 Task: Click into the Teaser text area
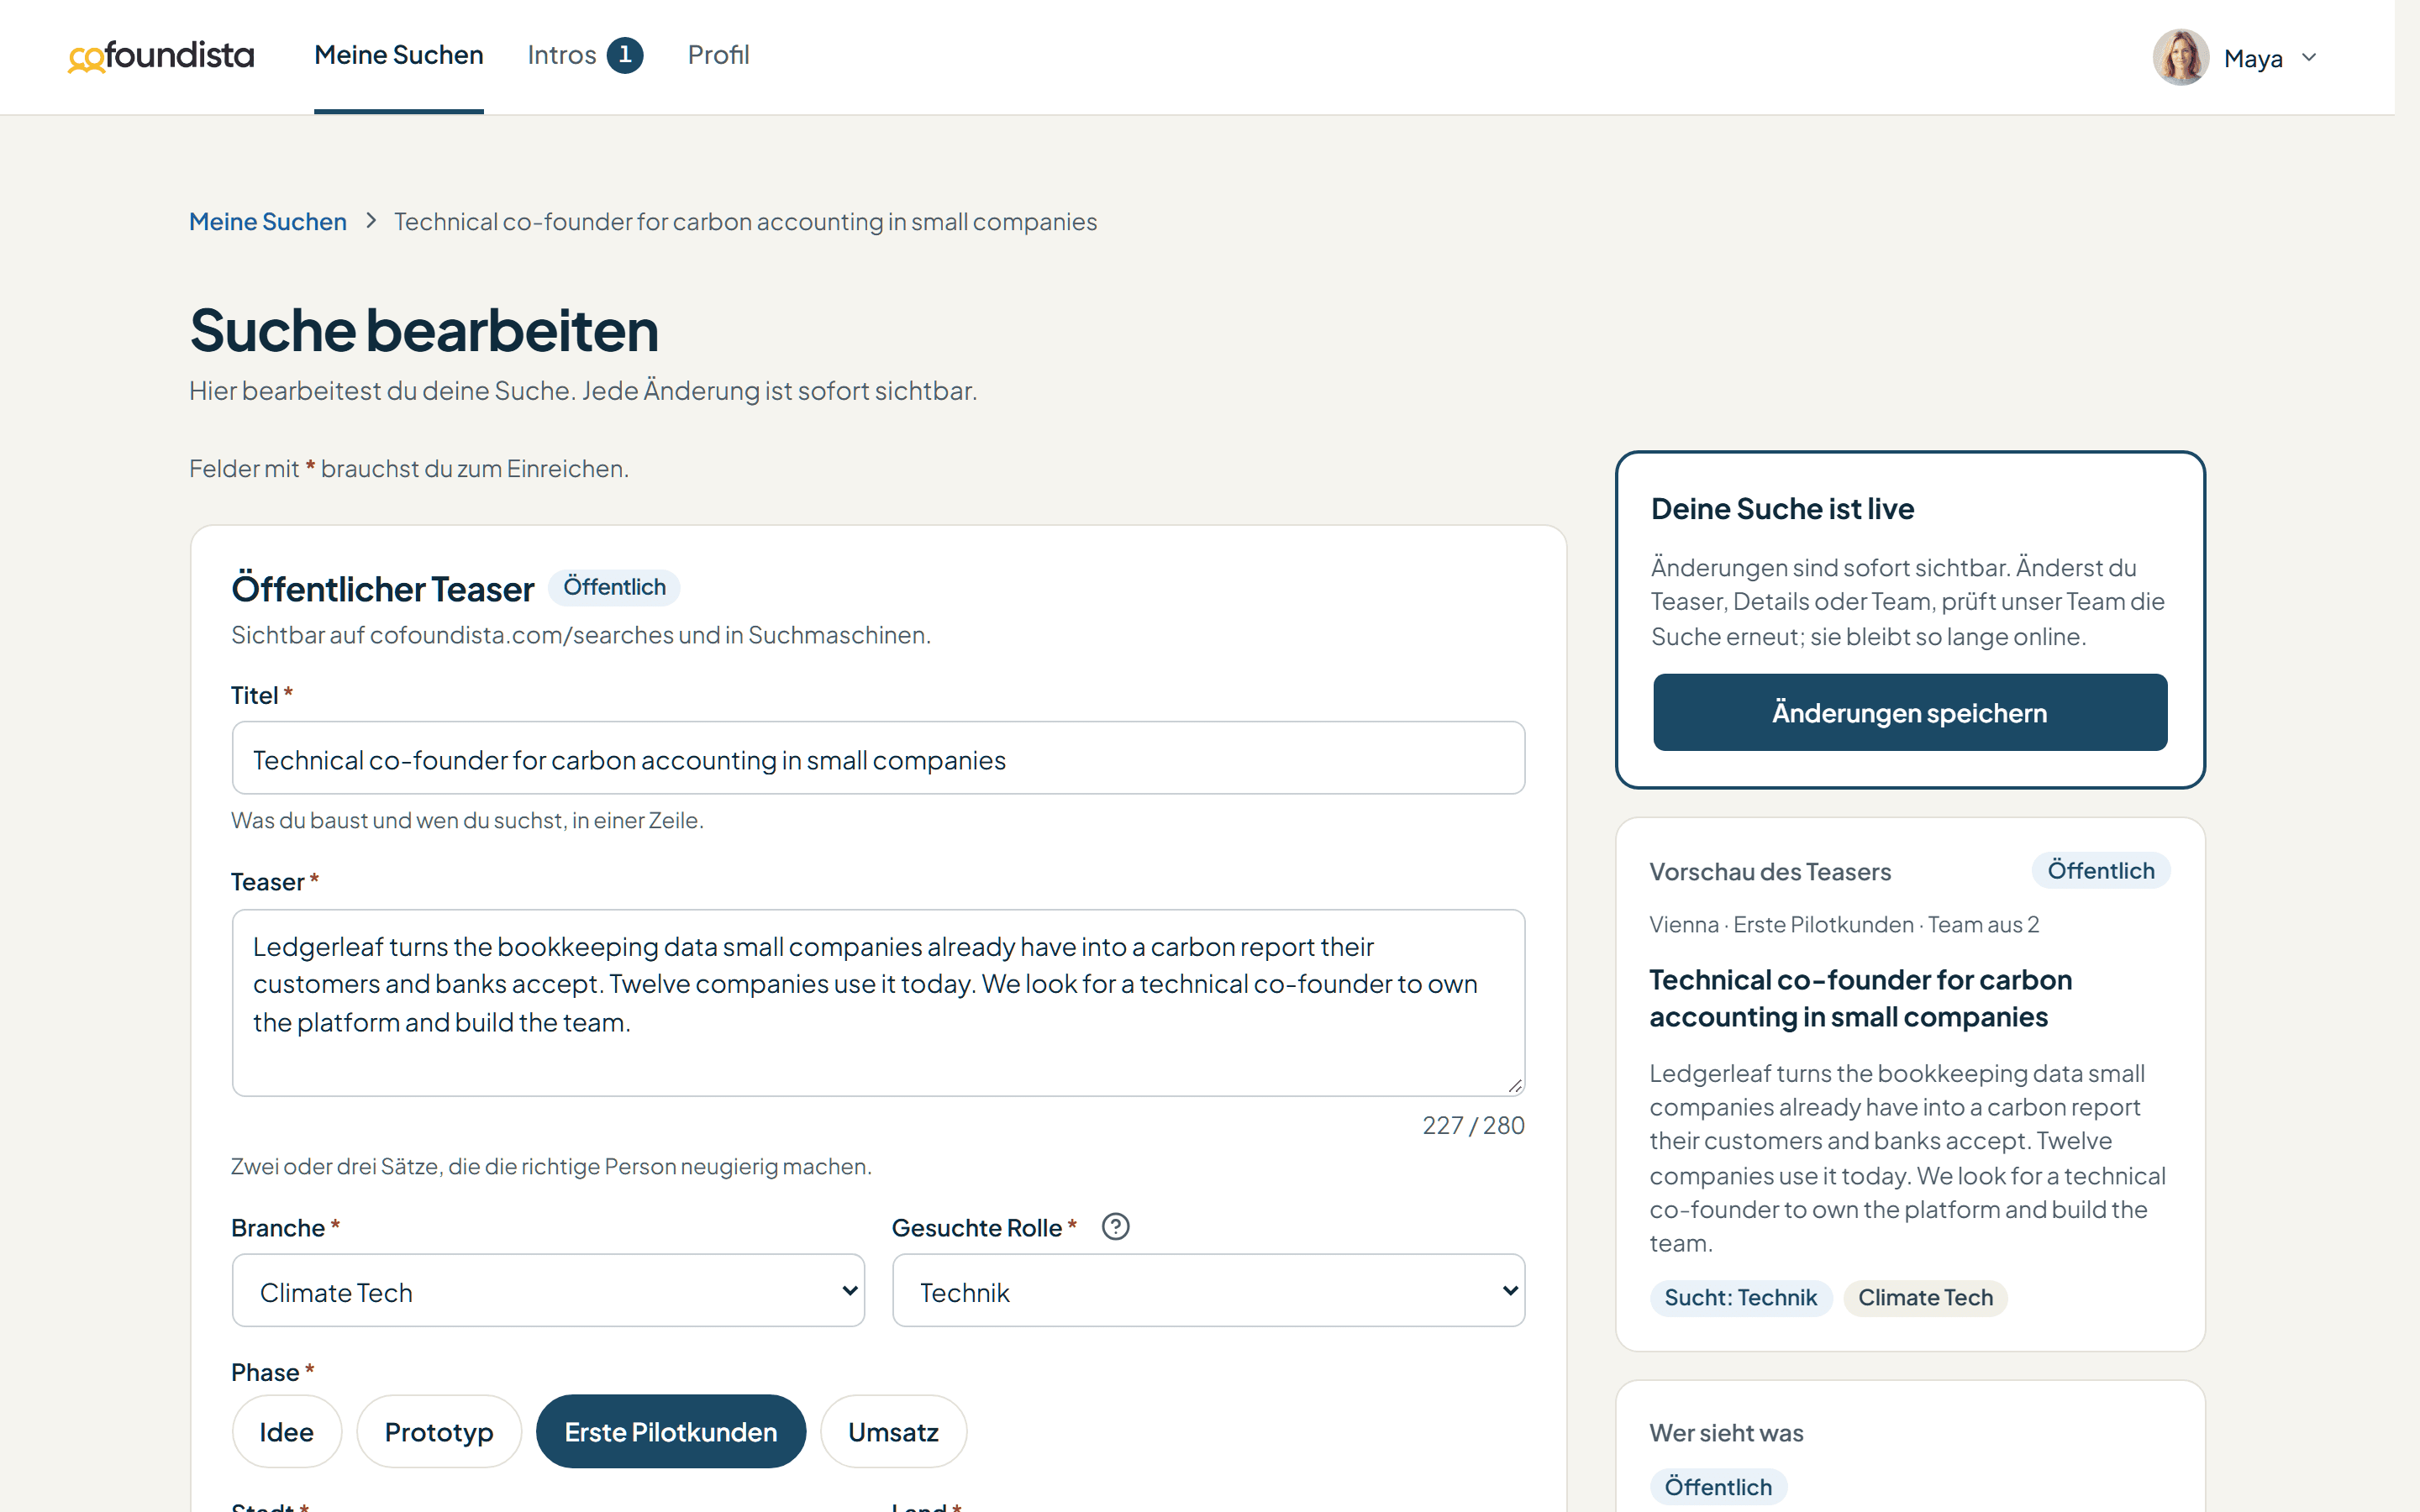pos(878,1002)
